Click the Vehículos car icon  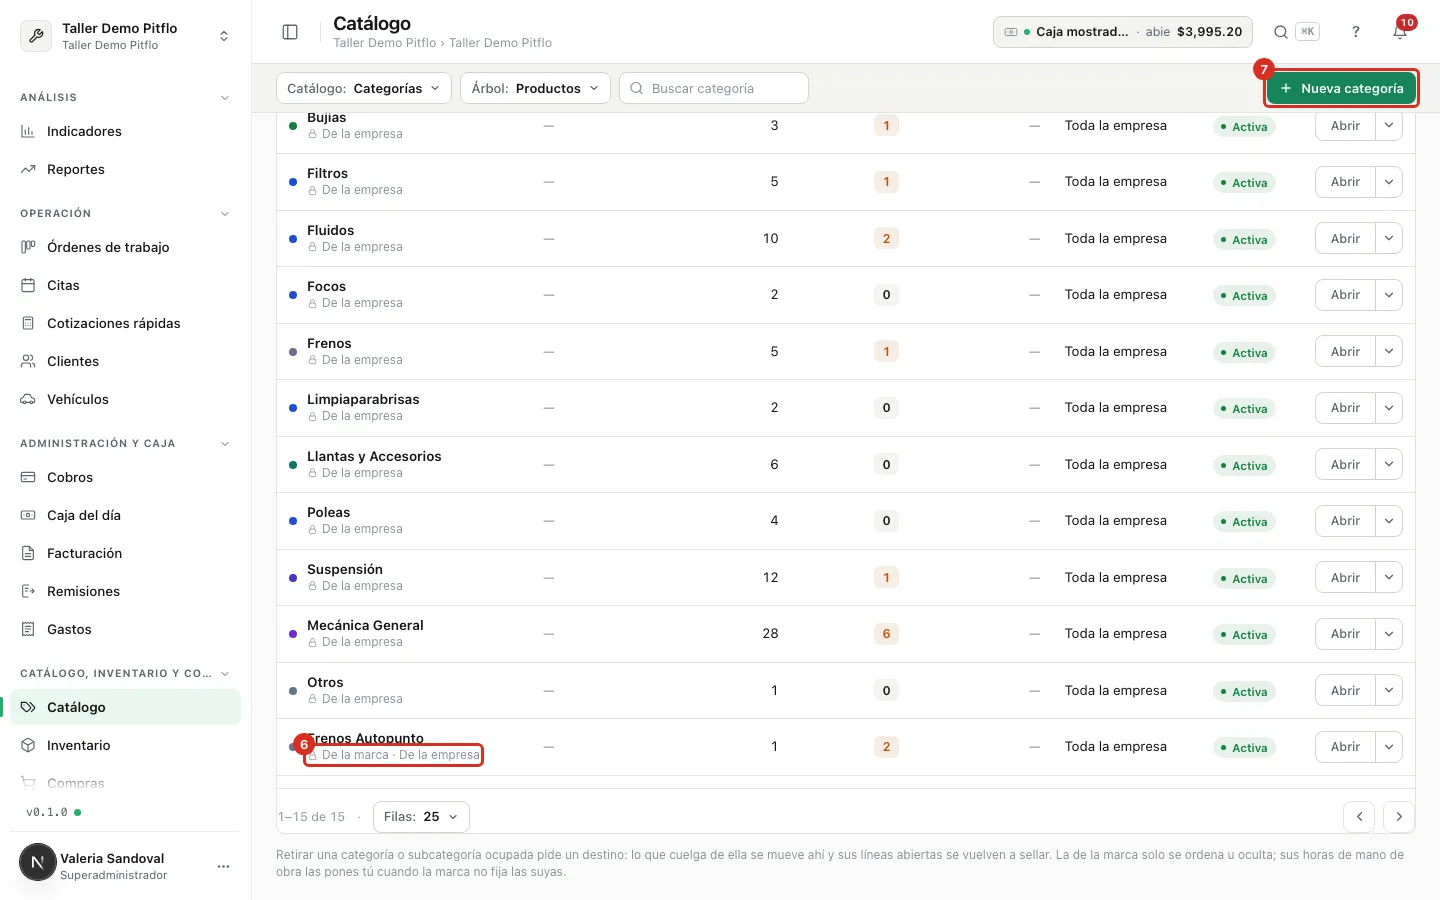coord(28,399)
